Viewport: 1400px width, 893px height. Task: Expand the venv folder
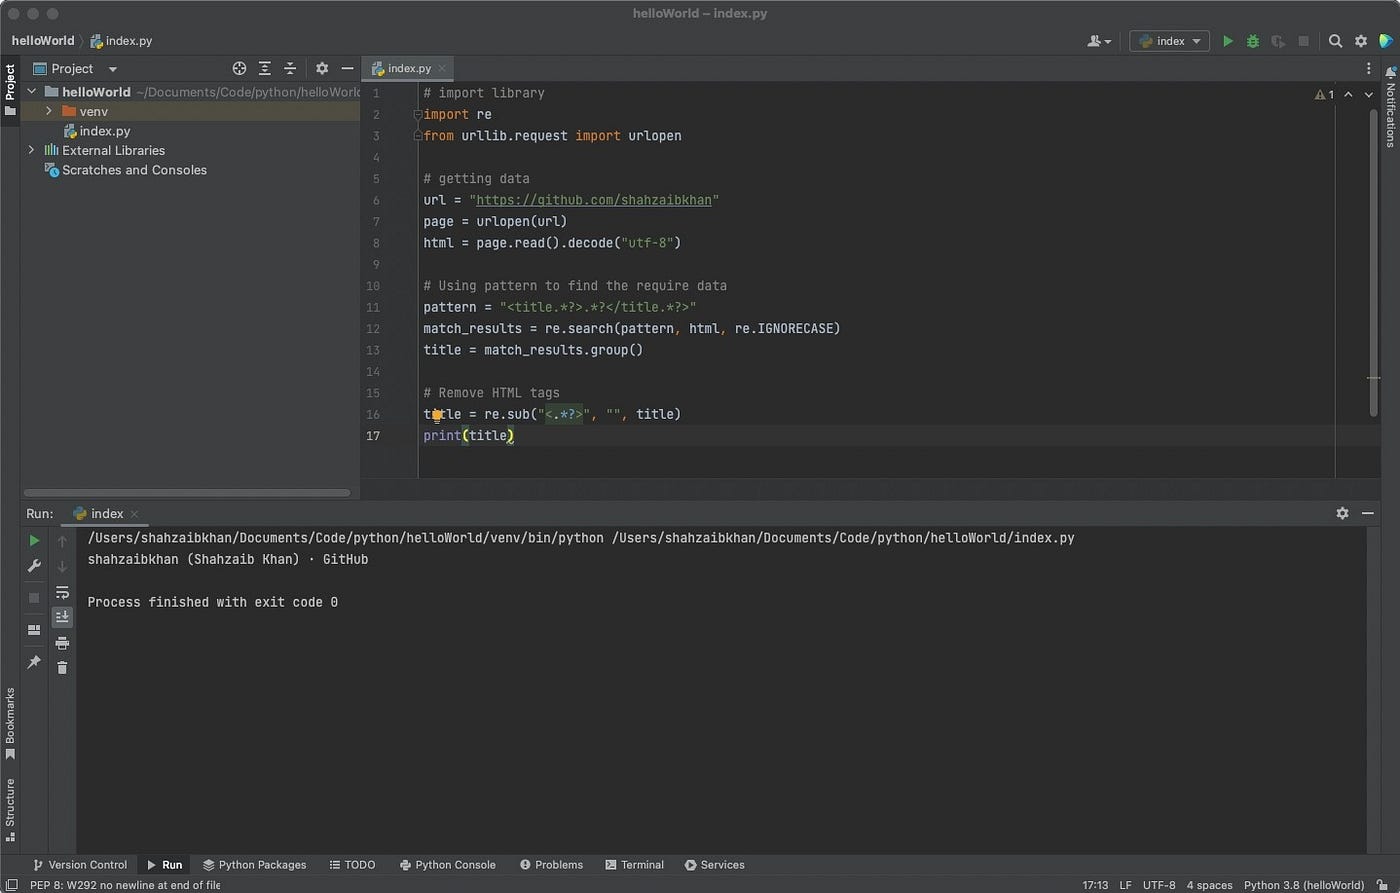point(48,111)
